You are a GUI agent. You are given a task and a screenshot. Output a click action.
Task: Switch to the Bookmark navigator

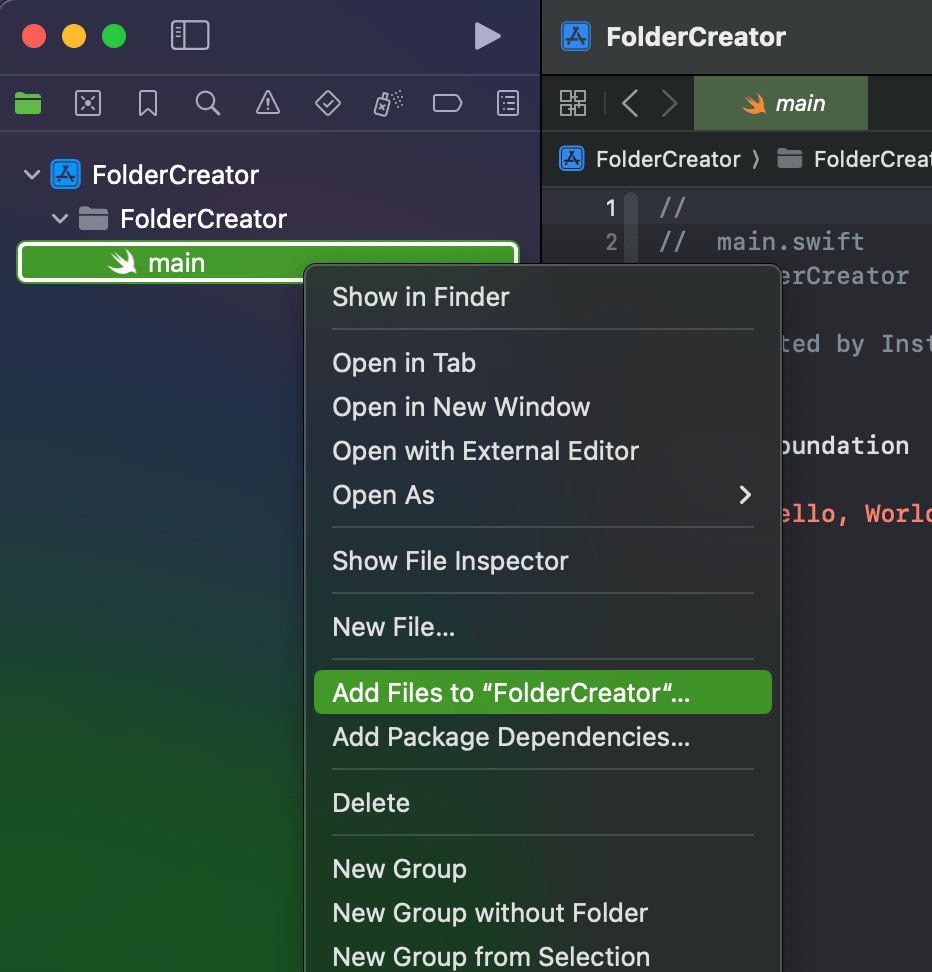[x=148, y=103]
